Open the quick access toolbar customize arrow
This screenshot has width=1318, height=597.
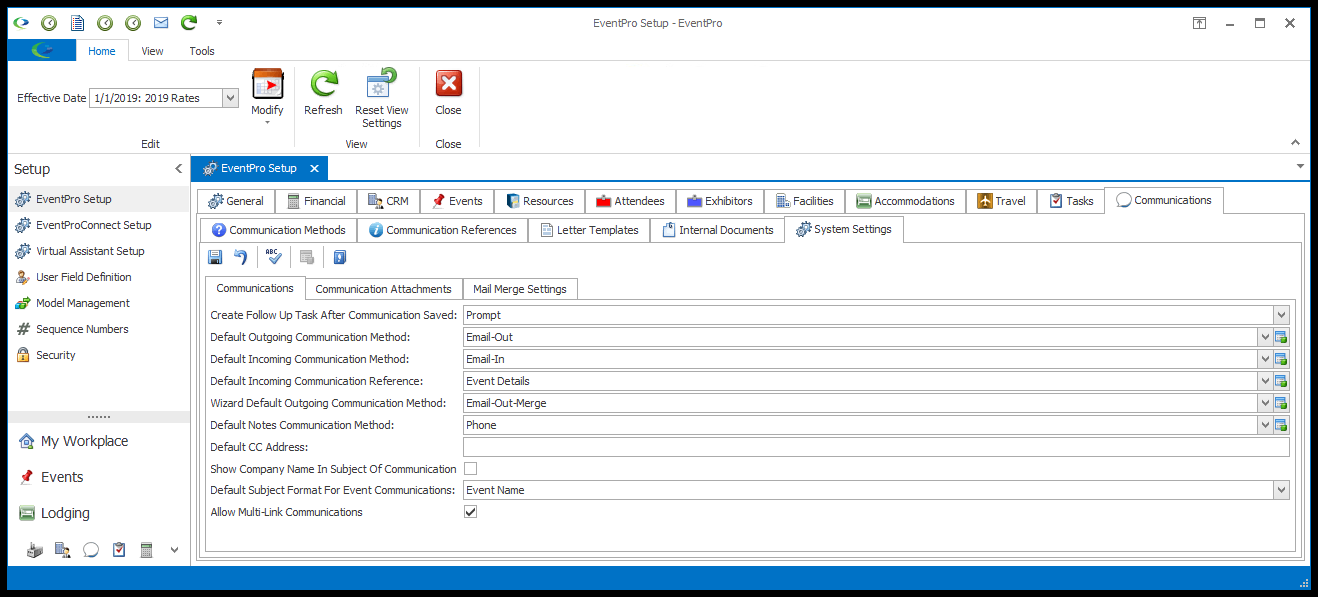219,23
